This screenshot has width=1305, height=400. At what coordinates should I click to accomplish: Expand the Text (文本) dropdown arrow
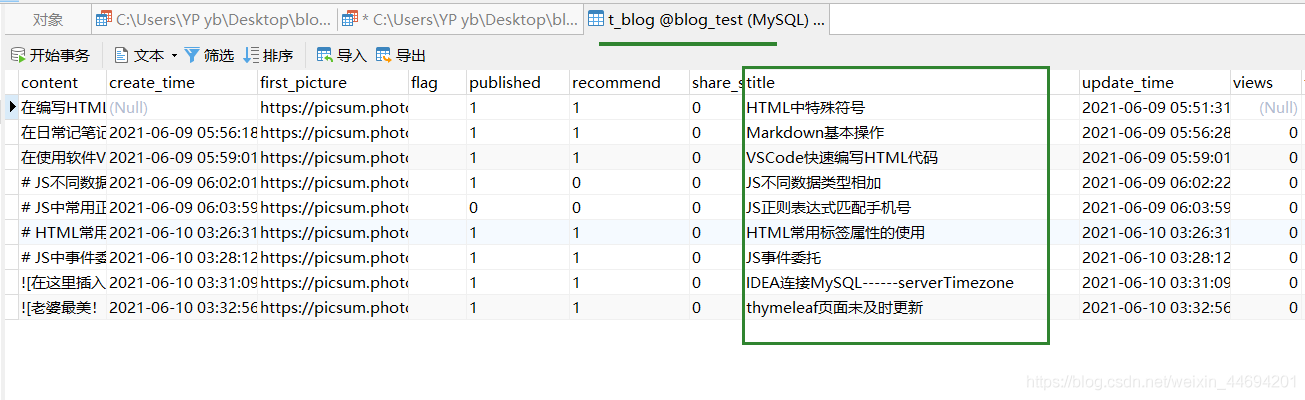coord(174,56)
